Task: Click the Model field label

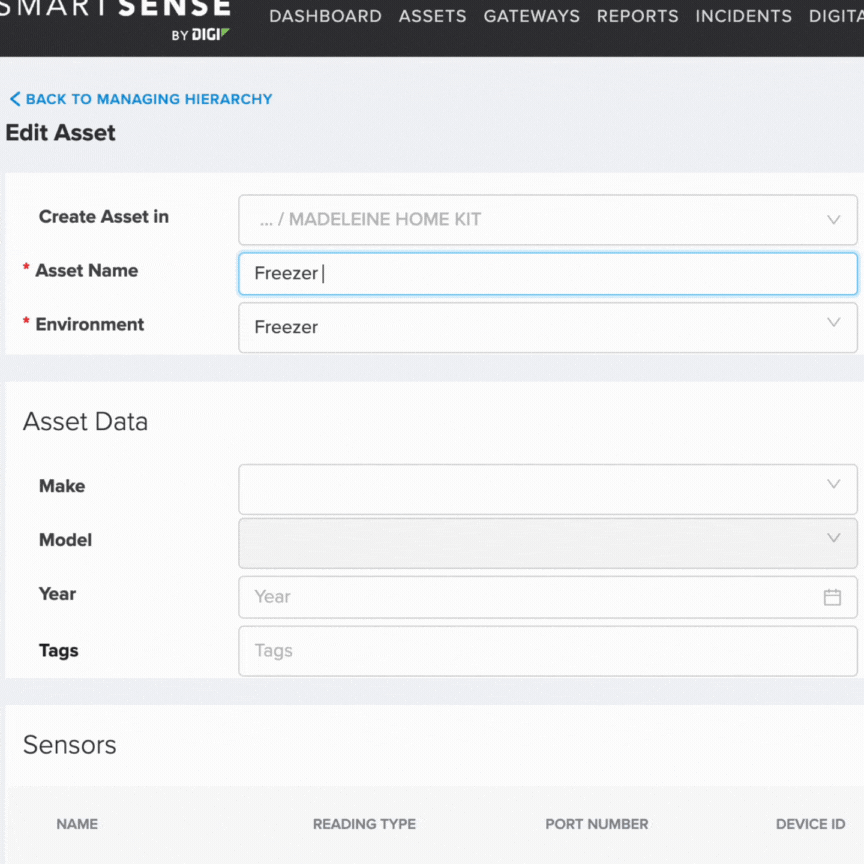Action: [x=65, y=540]
